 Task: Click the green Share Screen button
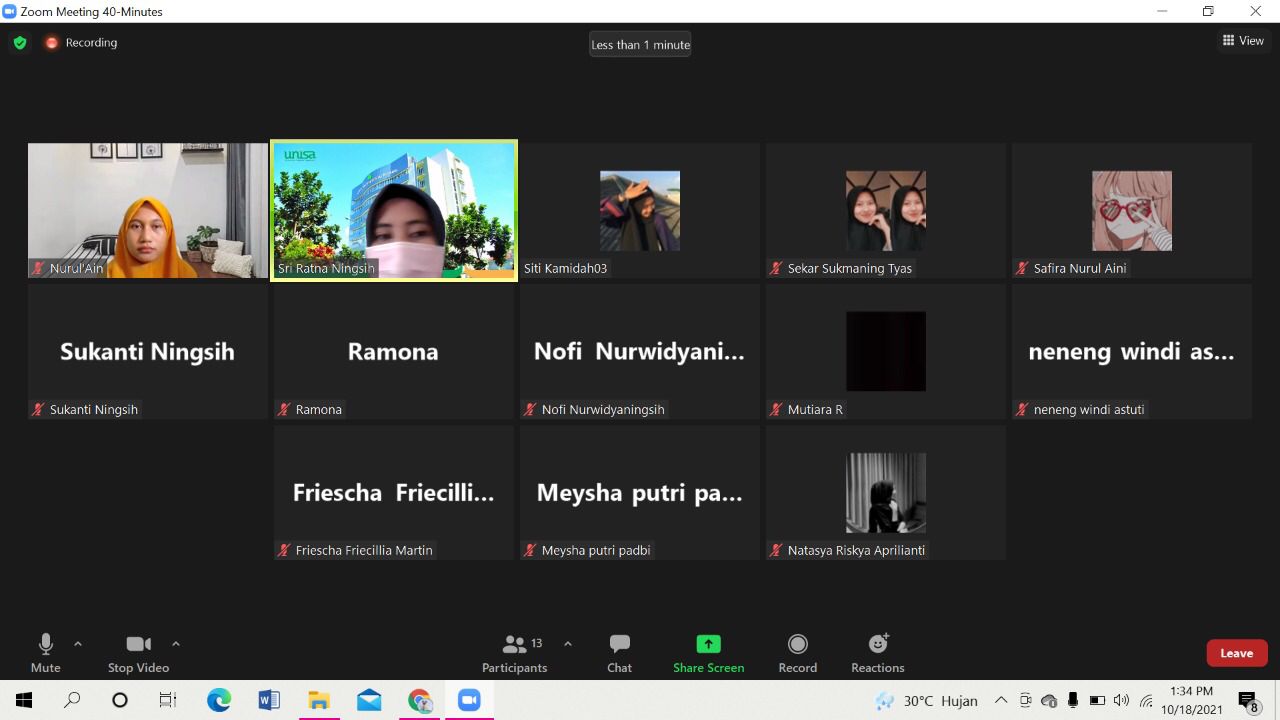tap(708, 654)
